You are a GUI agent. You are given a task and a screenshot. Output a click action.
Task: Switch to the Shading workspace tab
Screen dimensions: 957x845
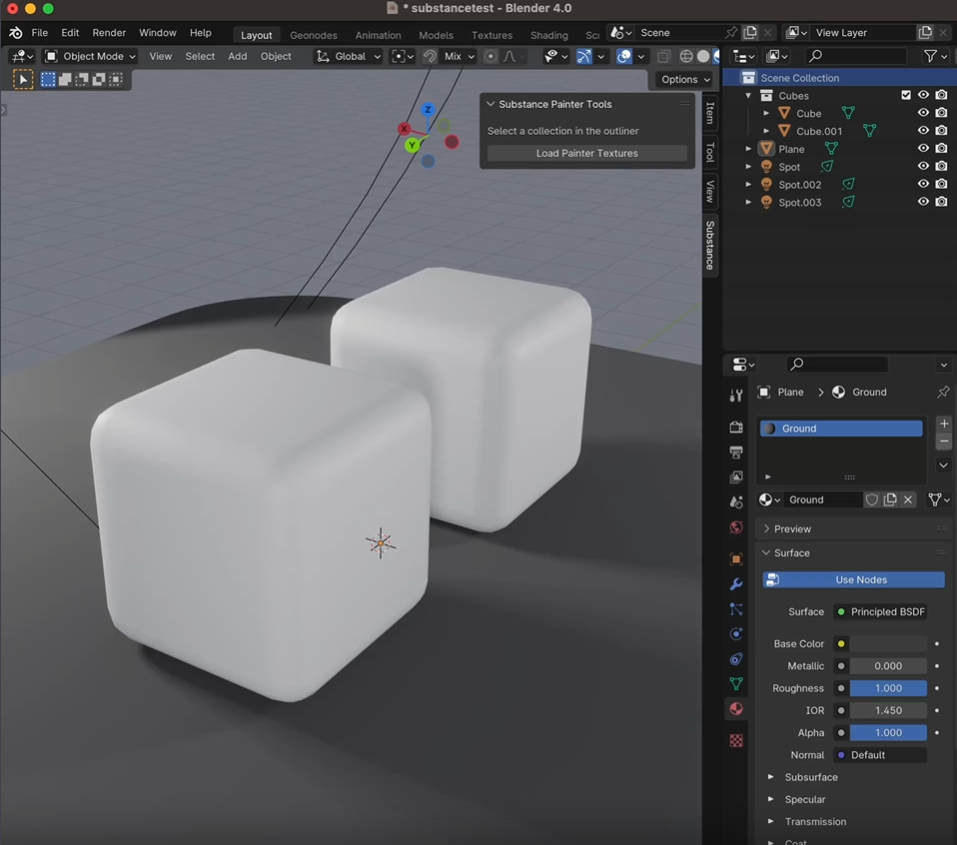click(x=549, y=34)
